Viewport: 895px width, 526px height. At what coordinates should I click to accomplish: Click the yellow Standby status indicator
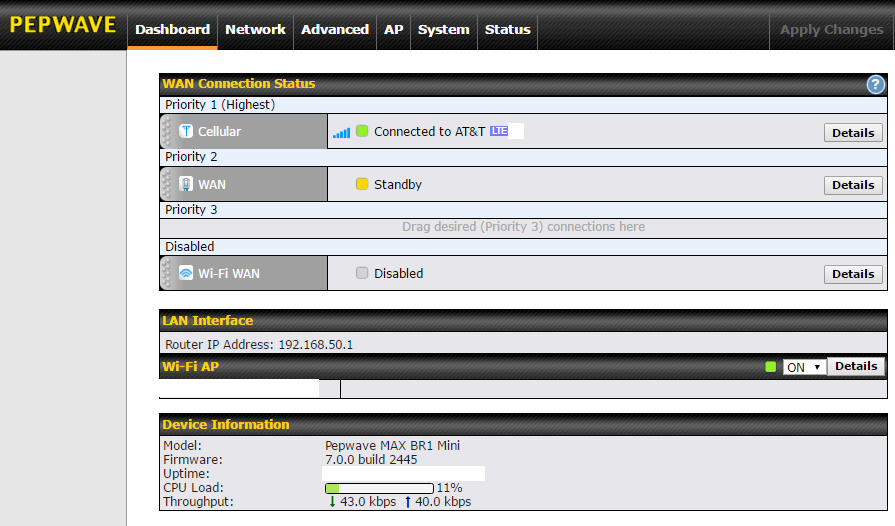[362, 184]
